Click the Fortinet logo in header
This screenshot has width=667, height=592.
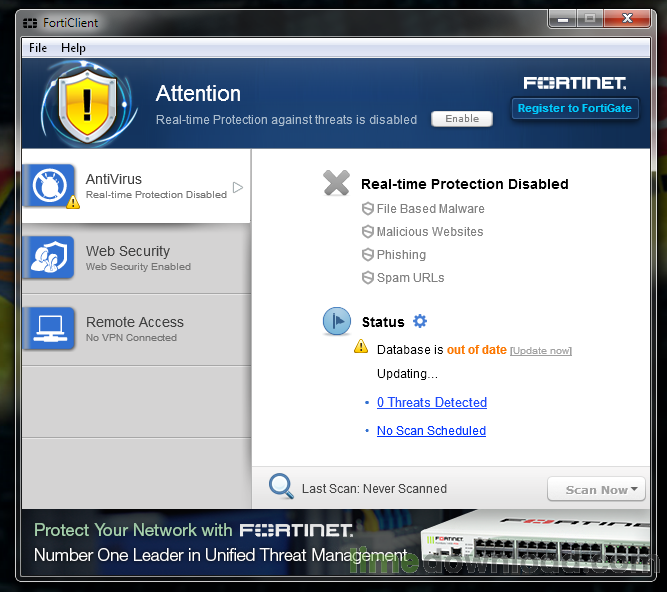(575, 83)
